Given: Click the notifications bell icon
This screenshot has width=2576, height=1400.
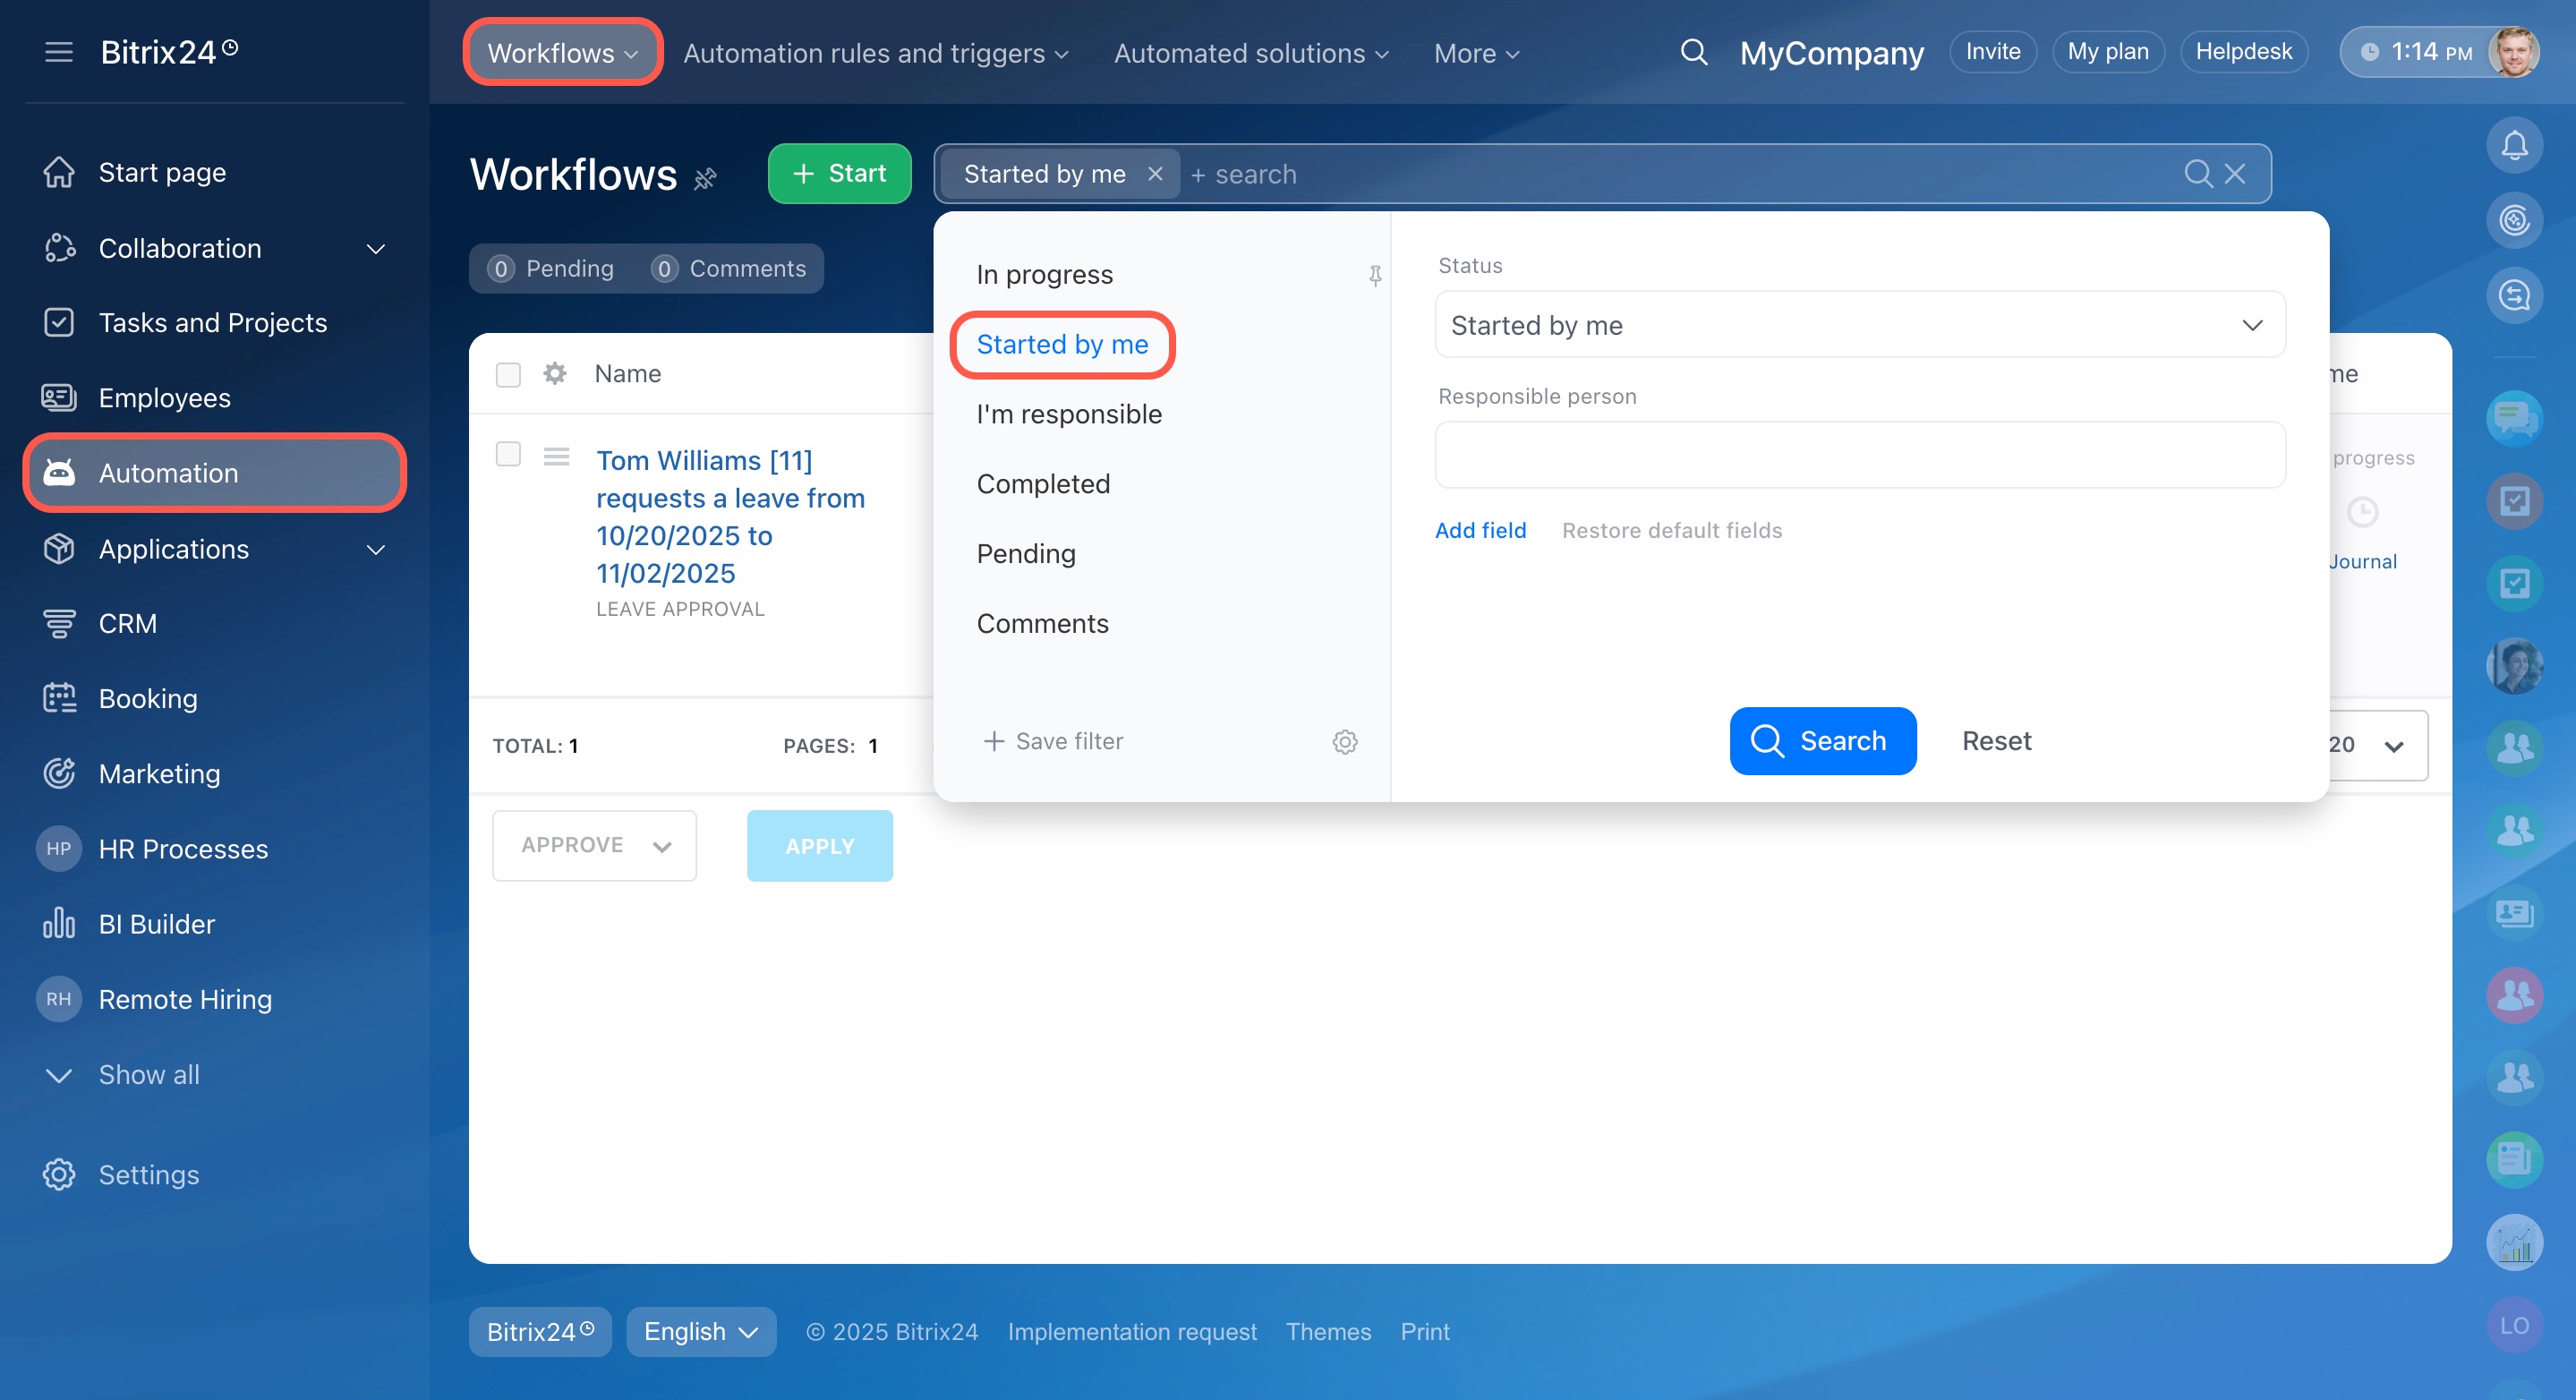Looking at the screenshot, I should pos(2513,146).
